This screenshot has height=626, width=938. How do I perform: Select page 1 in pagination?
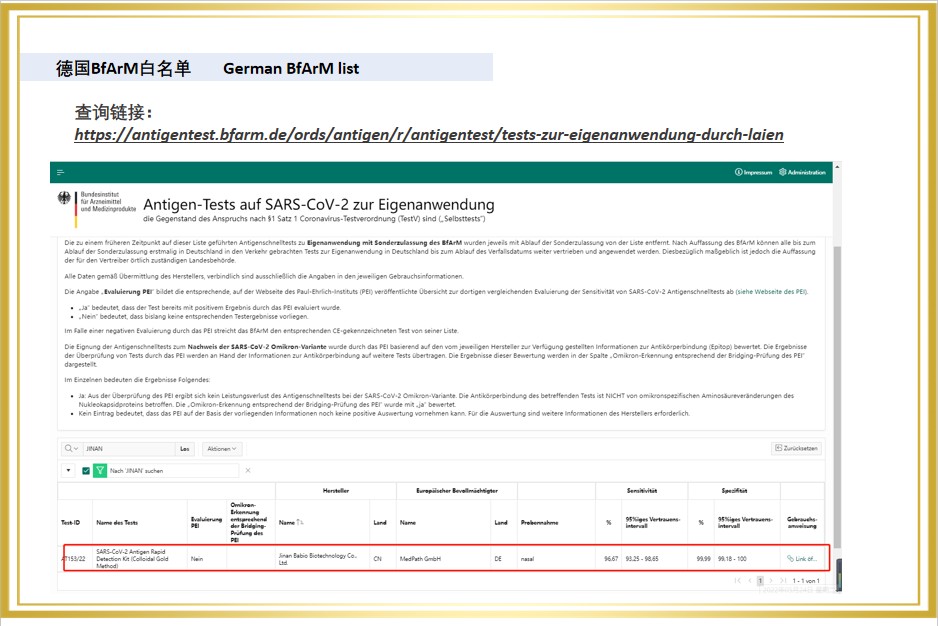pos(760,580)
